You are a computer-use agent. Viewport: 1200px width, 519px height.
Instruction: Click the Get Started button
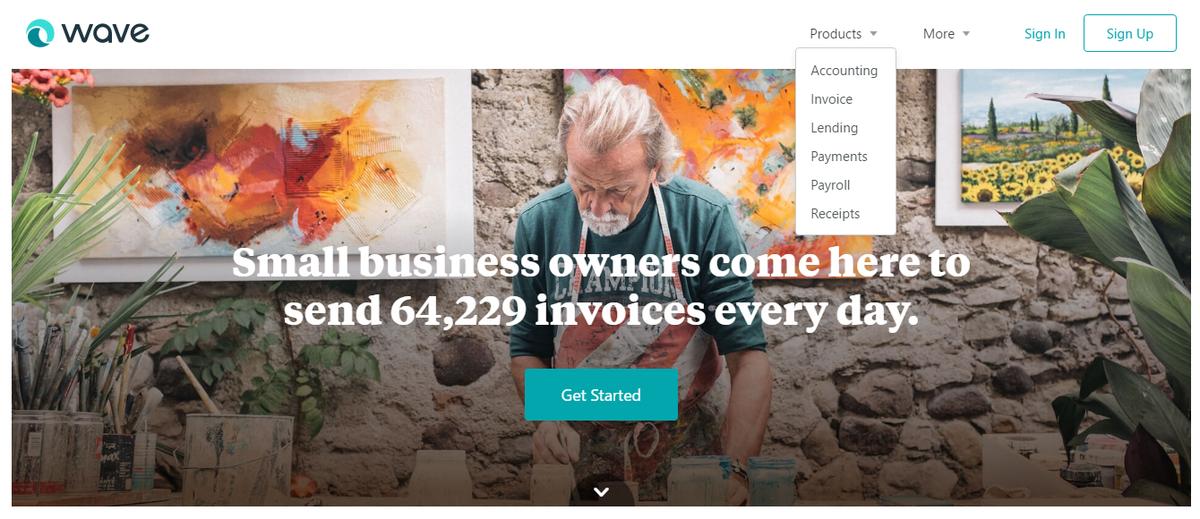coord(601,395)
